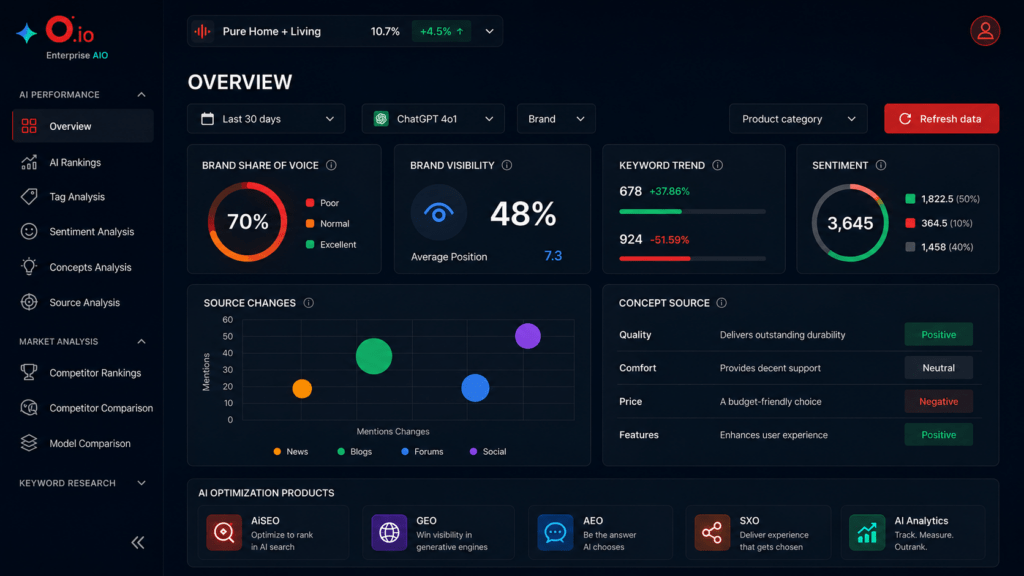This screenshot has width=1024, height=576.
Task: Click the Brand Share of Voice info icon
Action: click(x=331, y=165)
